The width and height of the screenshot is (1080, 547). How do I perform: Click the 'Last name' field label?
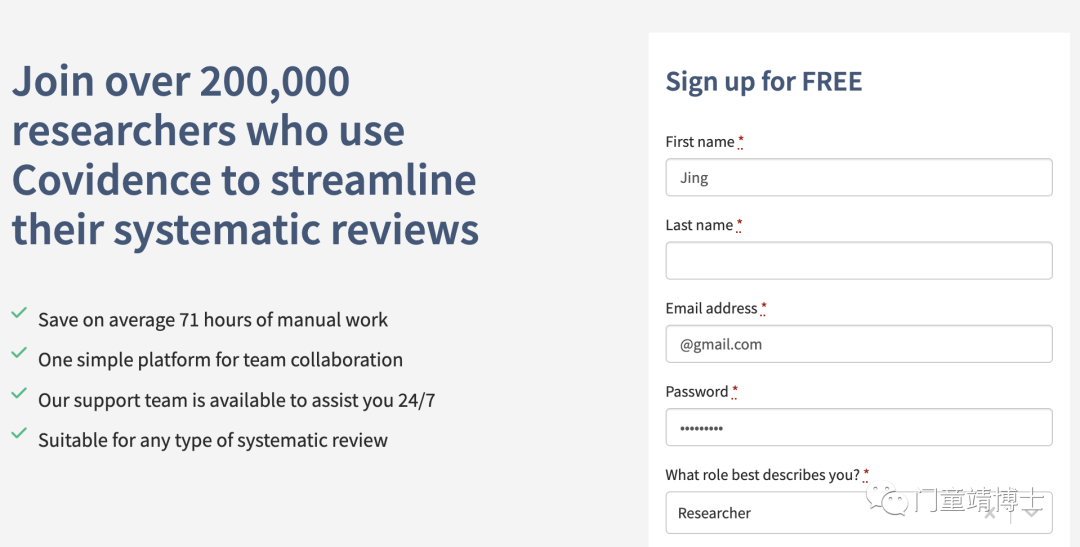[699, 225]
